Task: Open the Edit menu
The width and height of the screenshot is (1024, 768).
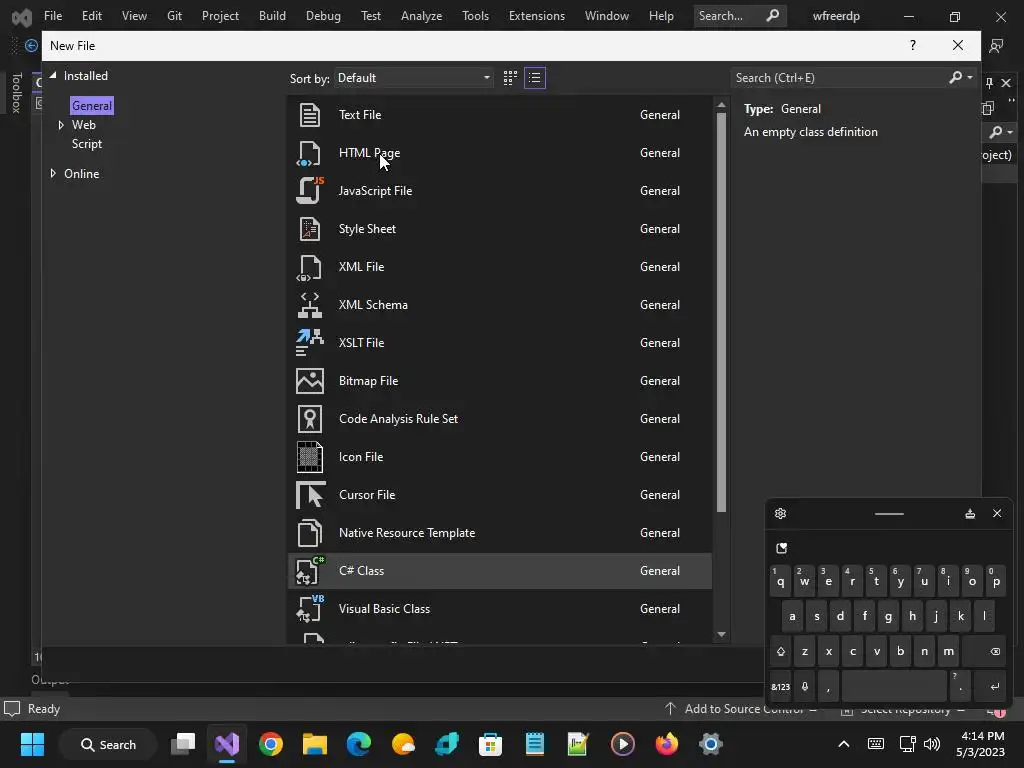Action: pos(91,16)
